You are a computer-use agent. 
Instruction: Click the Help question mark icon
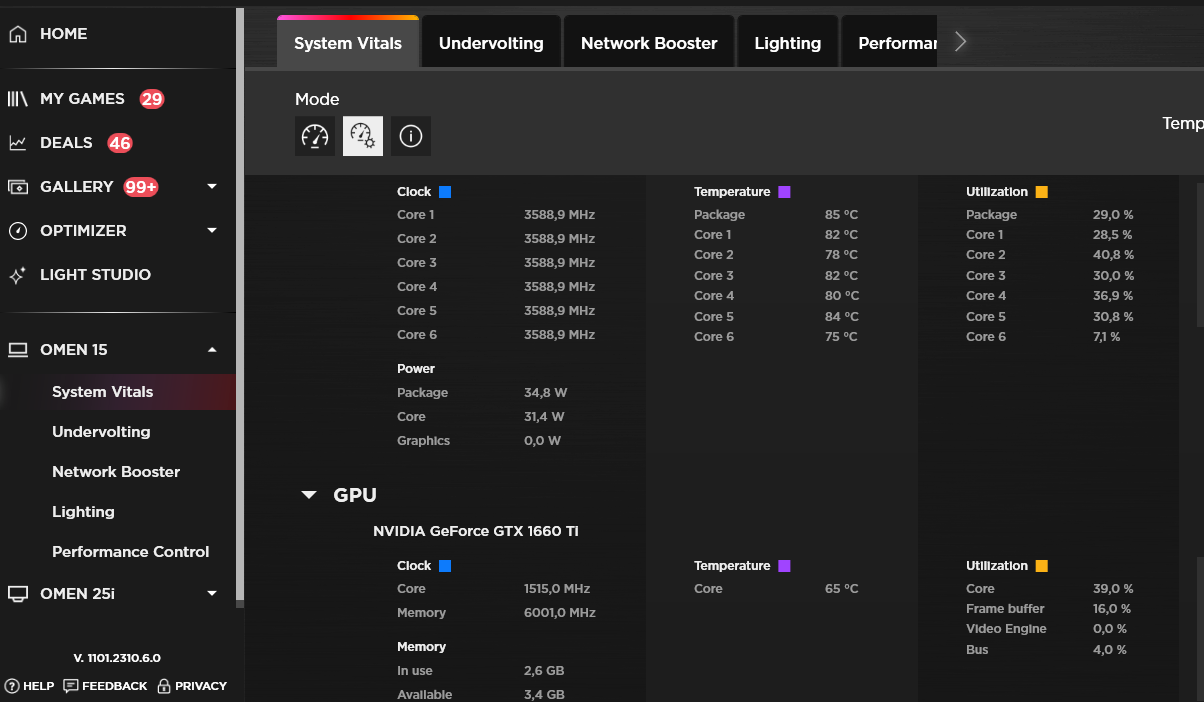(12, 686)
